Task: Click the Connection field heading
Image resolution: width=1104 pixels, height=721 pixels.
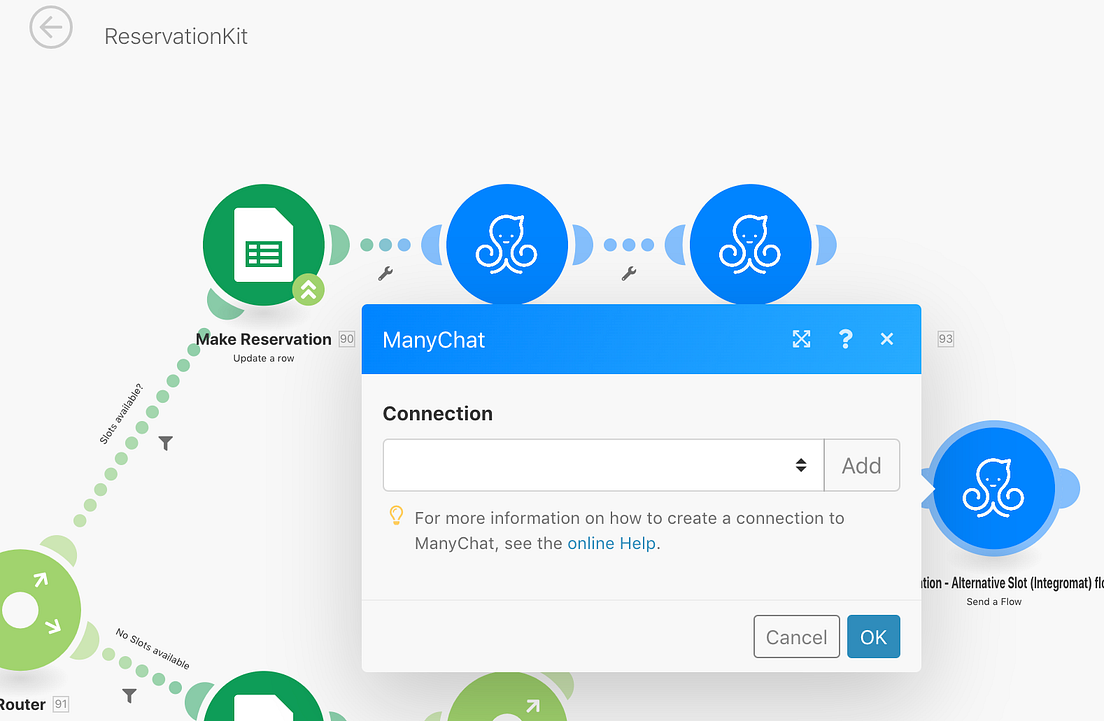Action: [438, 413]
